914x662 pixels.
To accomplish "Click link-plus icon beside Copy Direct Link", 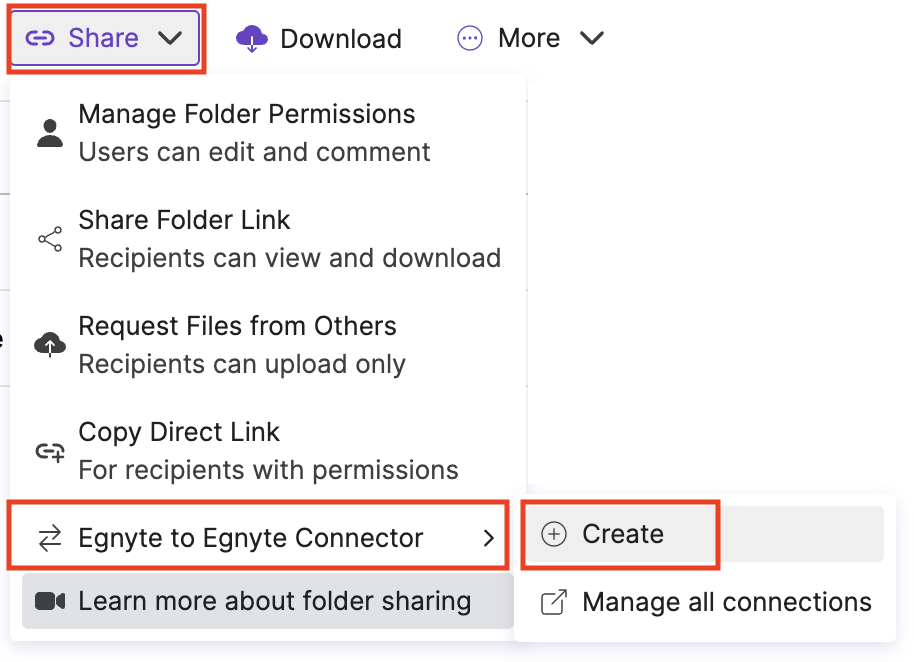I will coord(50,452).
